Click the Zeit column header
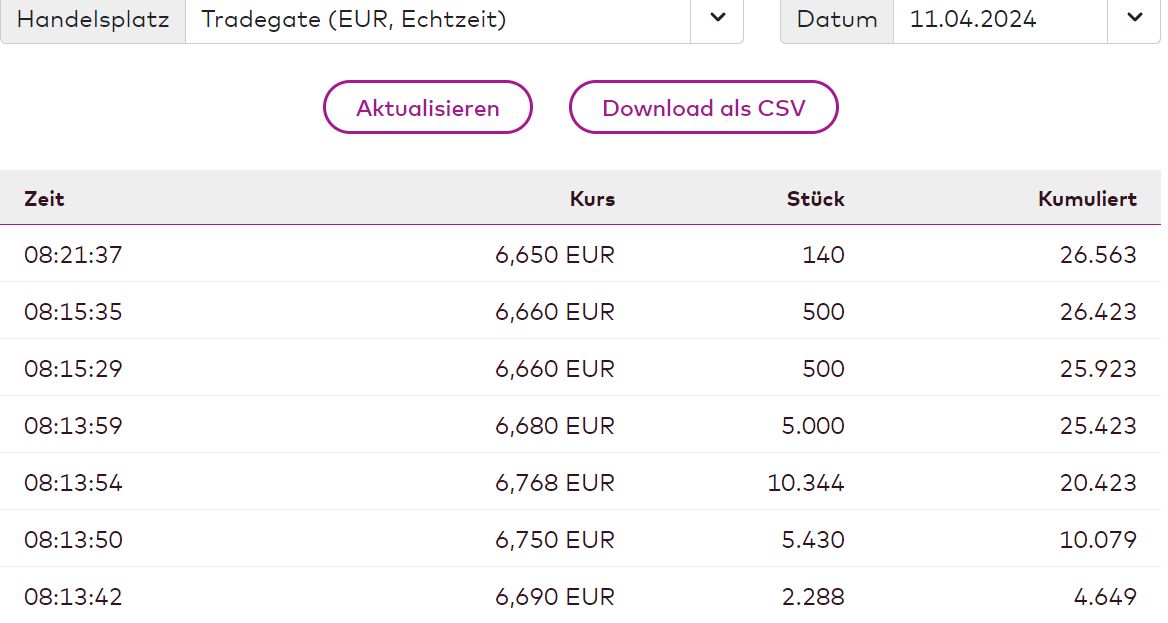 [x=44, y=199]
